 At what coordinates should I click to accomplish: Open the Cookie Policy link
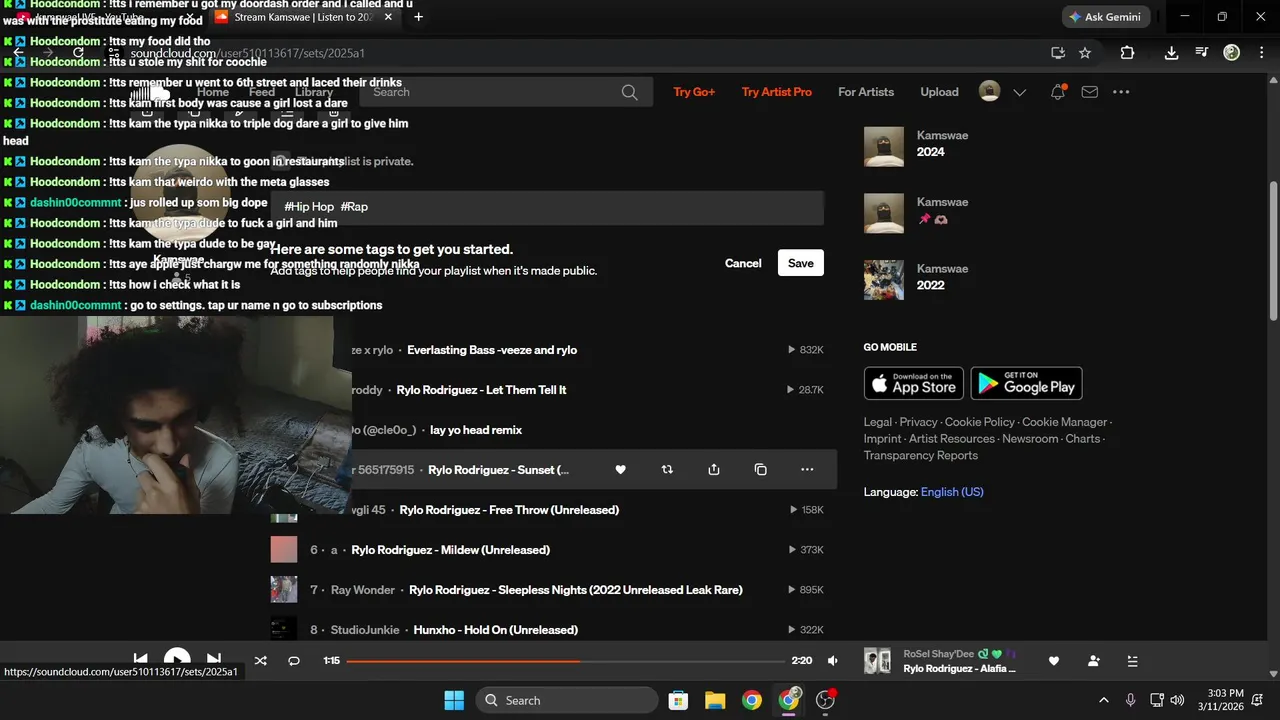coord(980,422)
